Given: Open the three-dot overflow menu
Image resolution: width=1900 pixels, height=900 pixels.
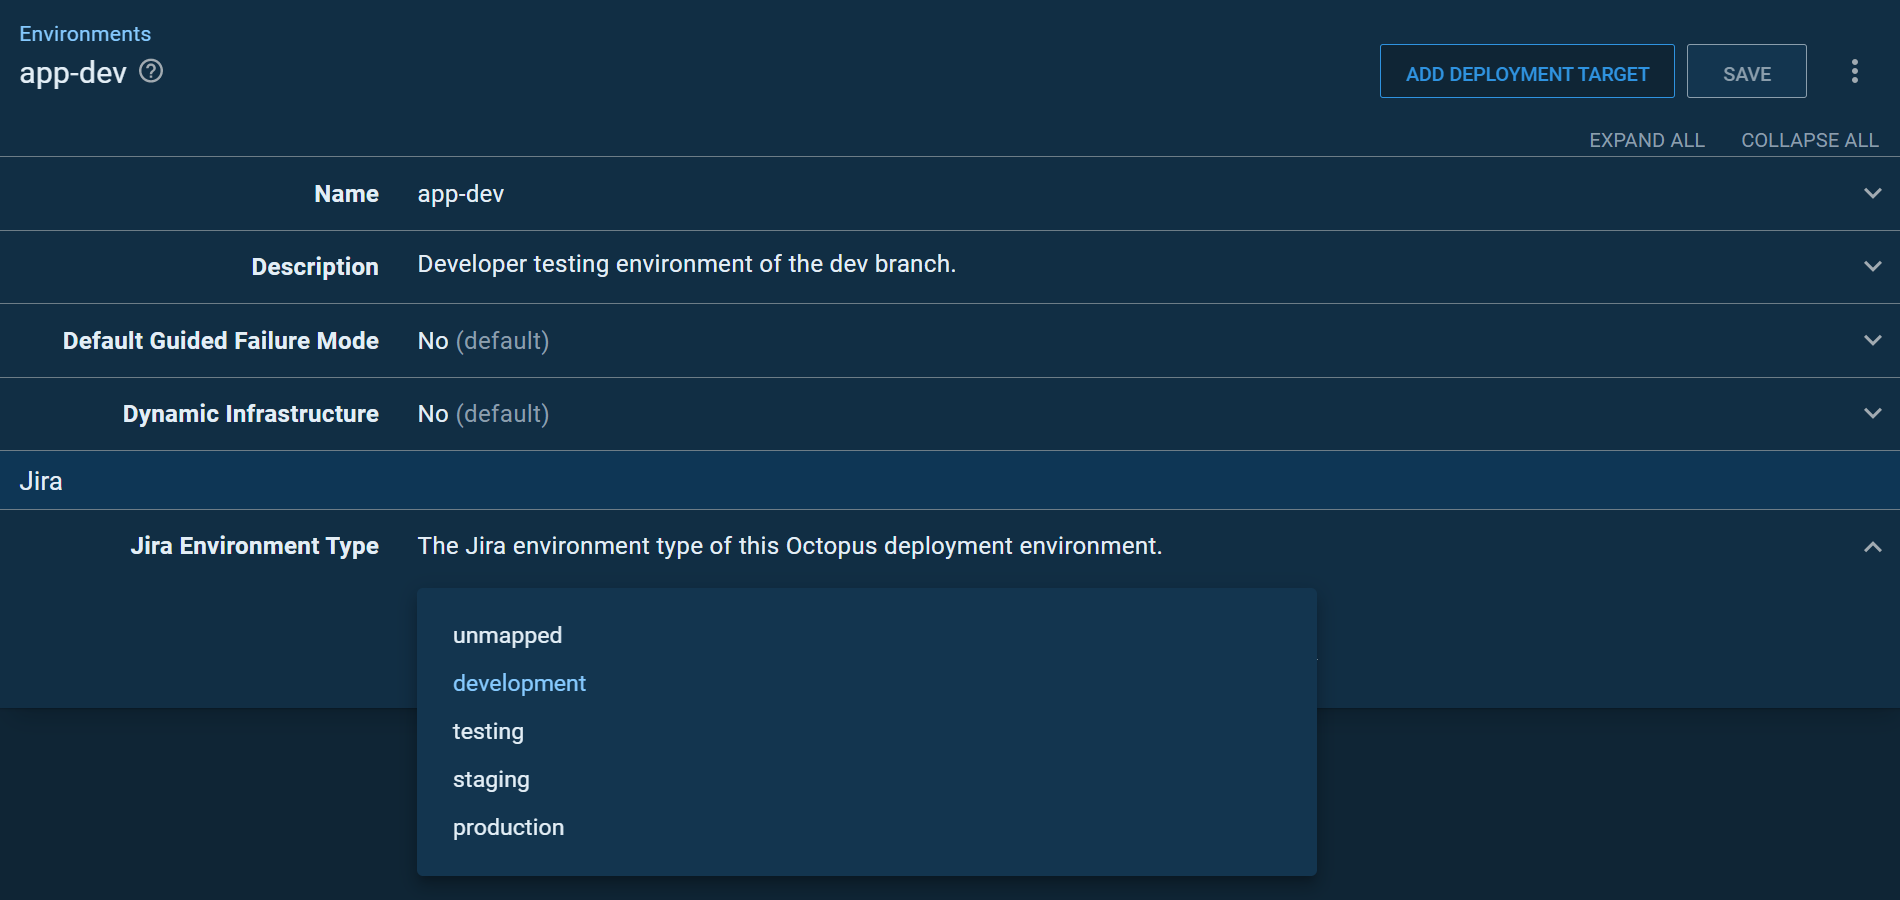Looking at the screenshot, I should [x=1854, y=71].
